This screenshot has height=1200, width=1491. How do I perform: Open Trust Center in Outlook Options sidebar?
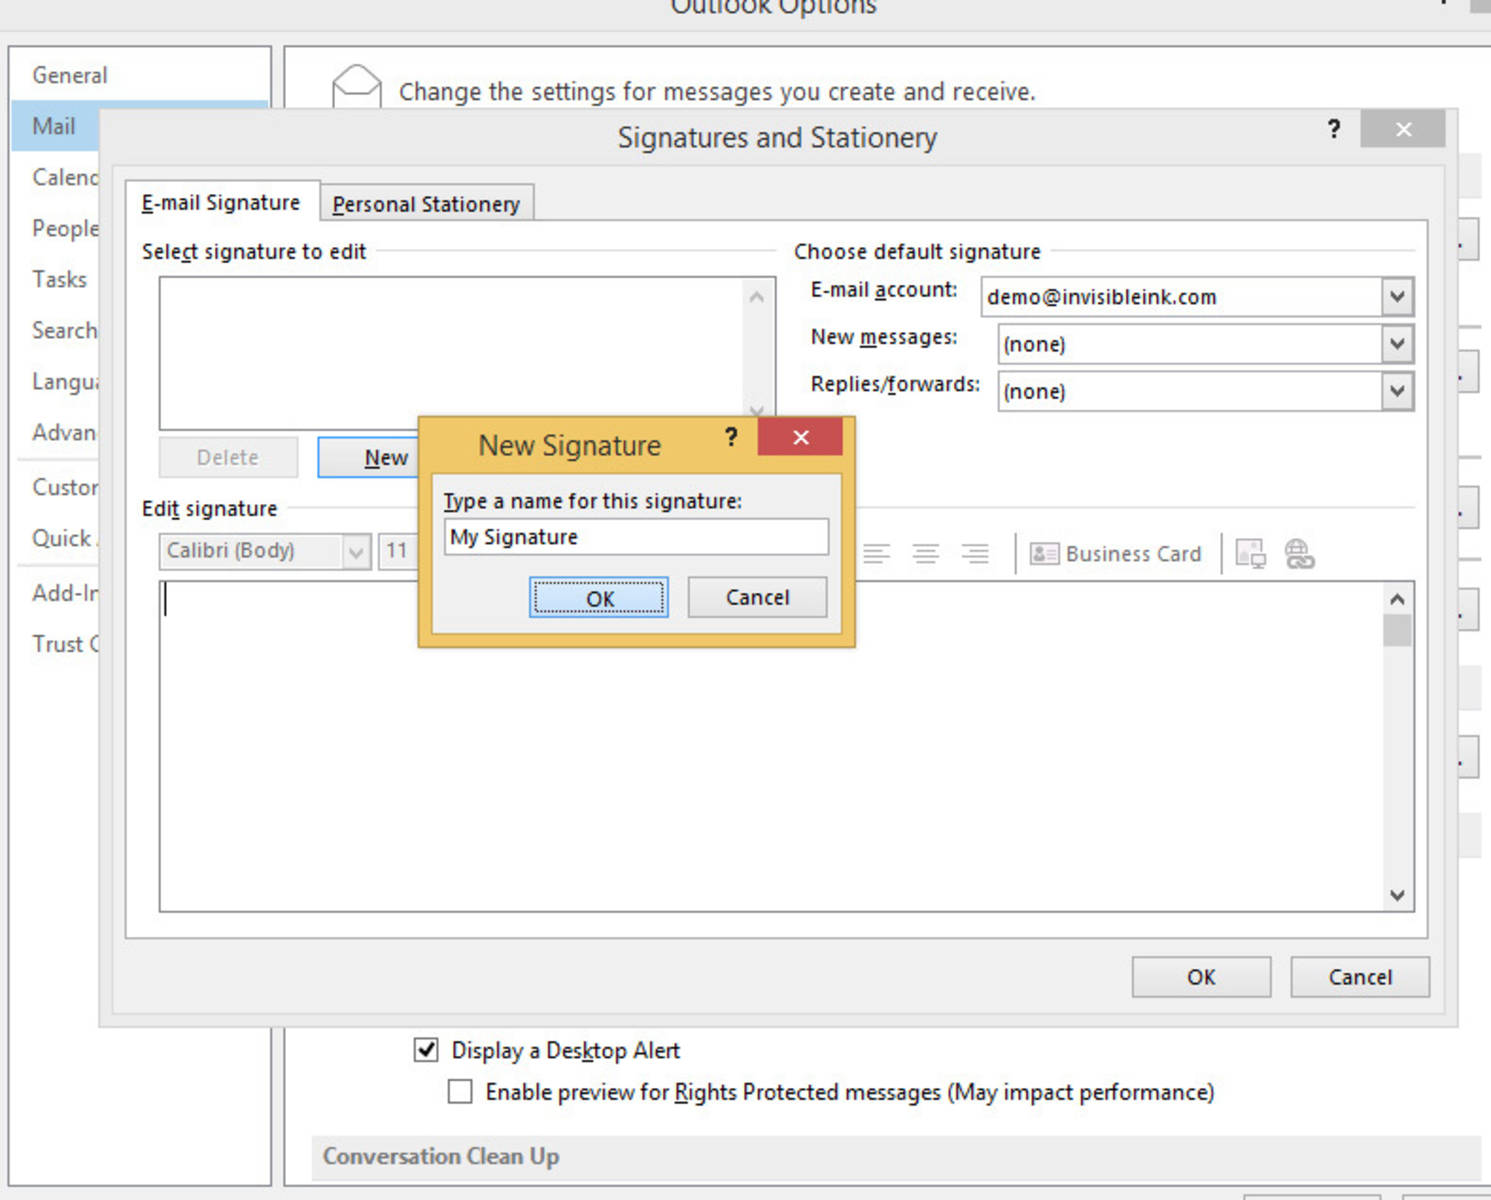tap(64, 644)
